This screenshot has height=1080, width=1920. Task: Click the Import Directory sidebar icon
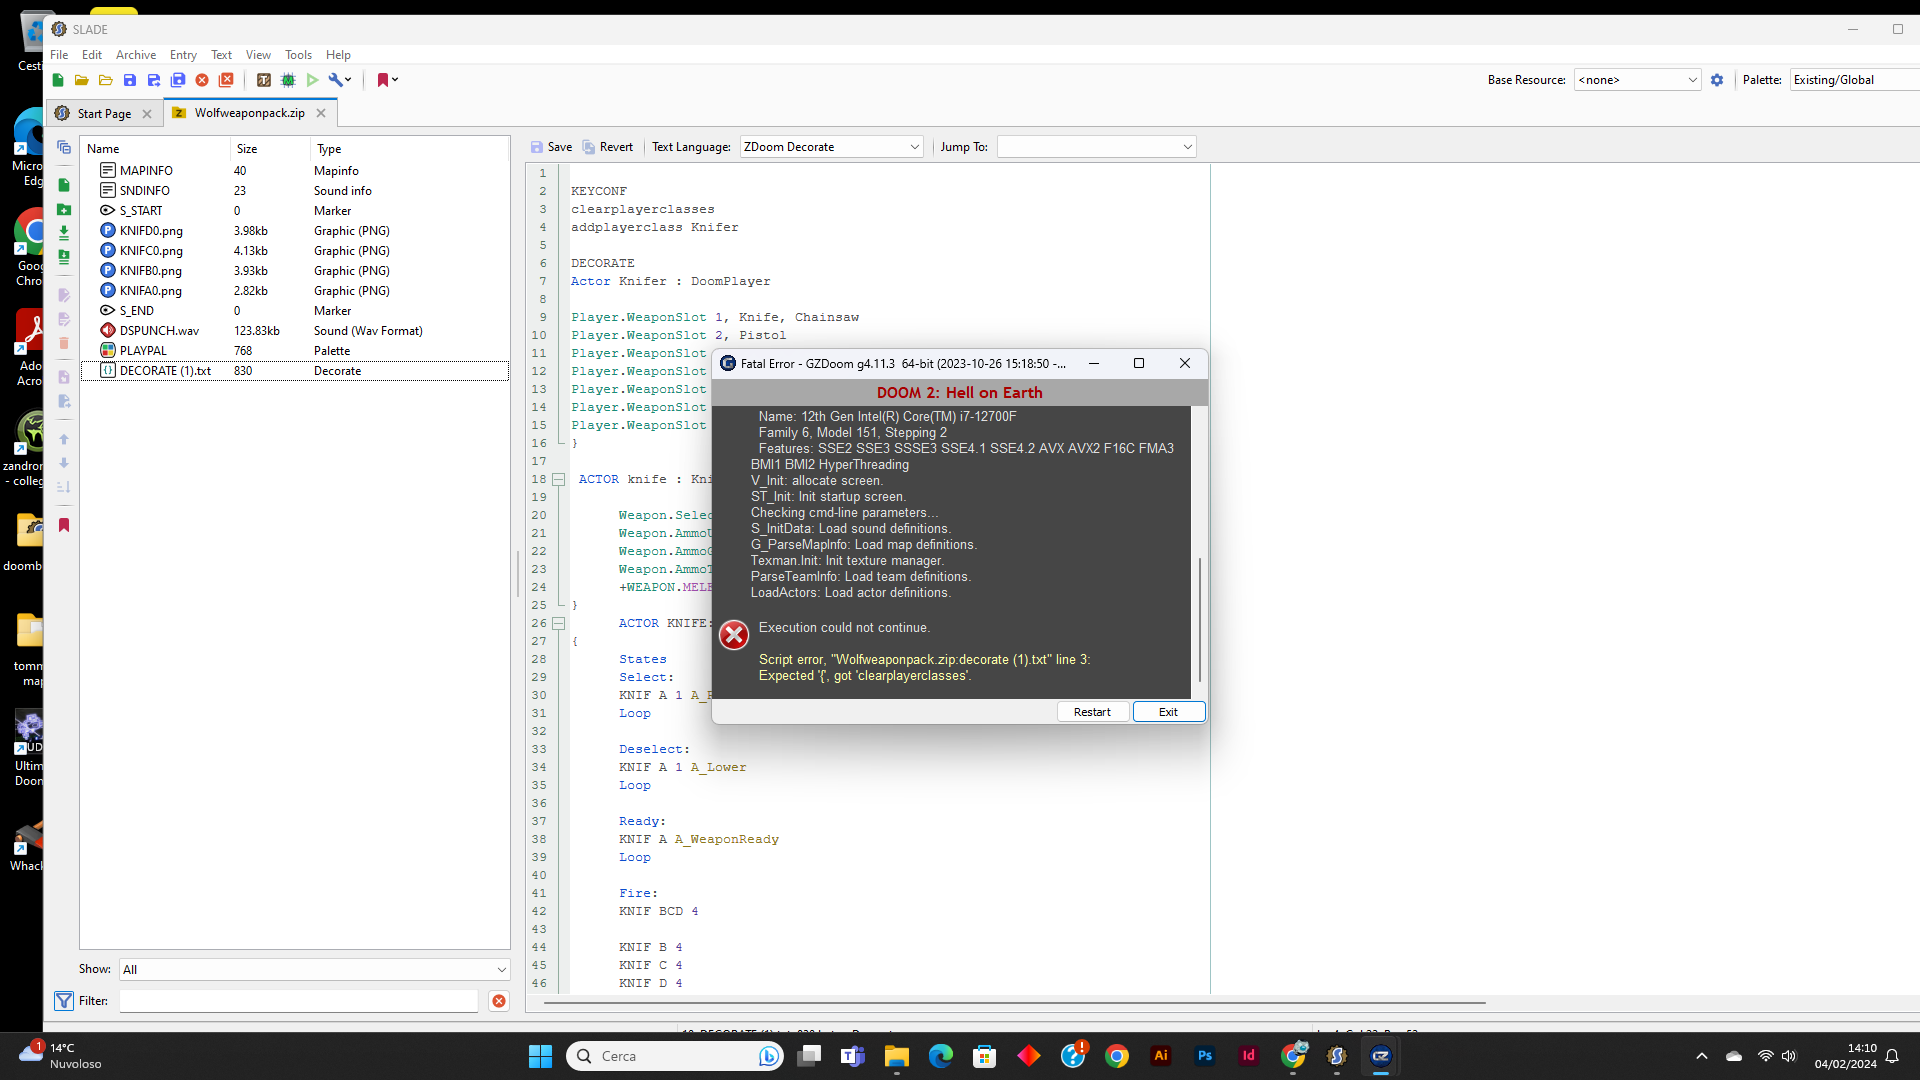(x=64, y=256)
